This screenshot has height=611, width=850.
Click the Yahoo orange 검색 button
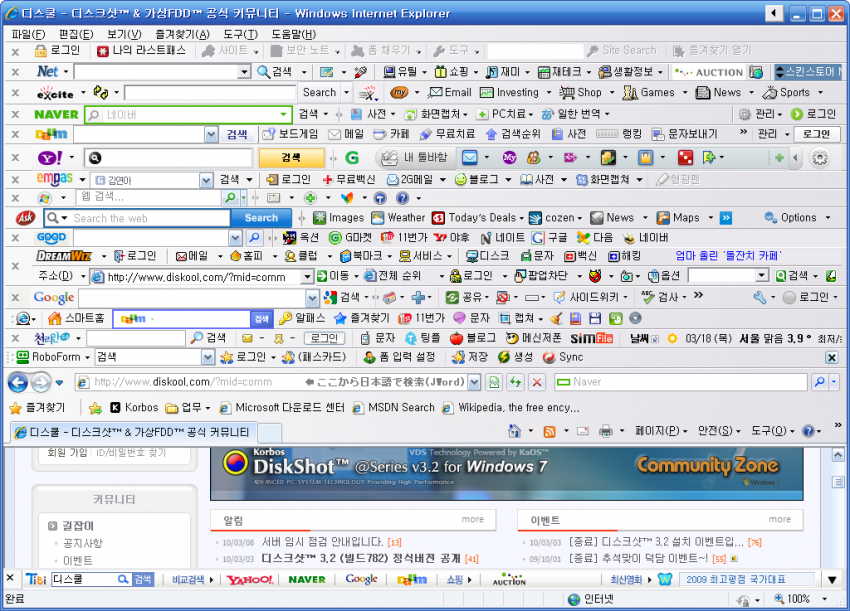pos(291,158)
